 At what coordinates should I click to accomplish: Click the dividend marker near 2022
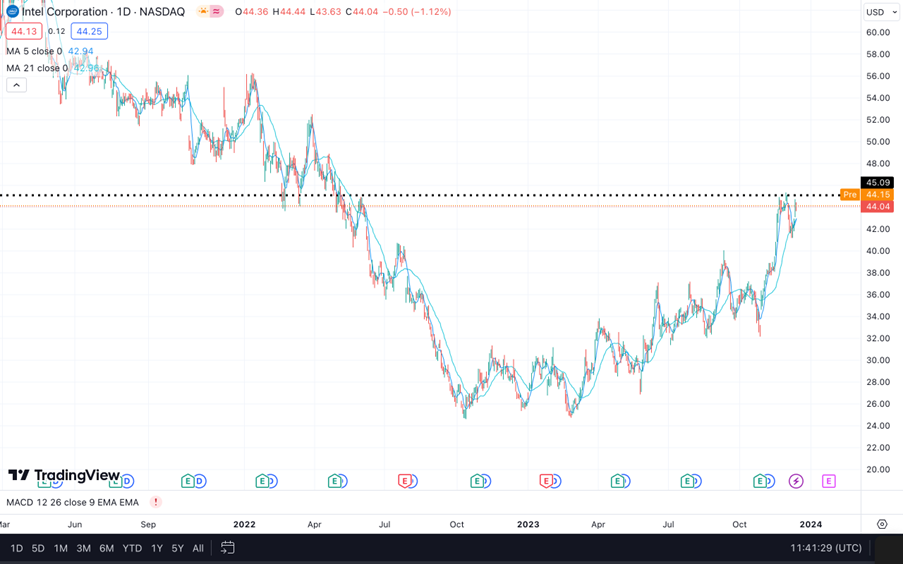(271, 481)
